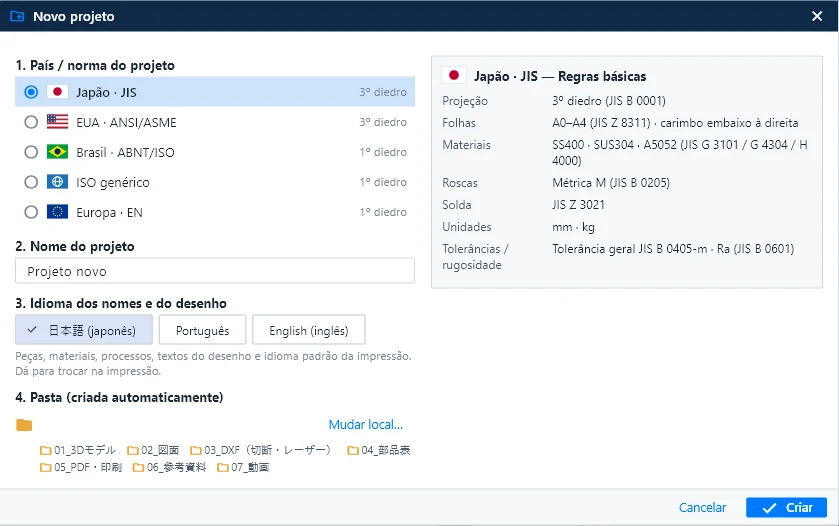The height and width of the screenshot is (526, 839).
Task: Click the '1º diedro' label in ISO genérico row
Action: [x=383, y=182]
